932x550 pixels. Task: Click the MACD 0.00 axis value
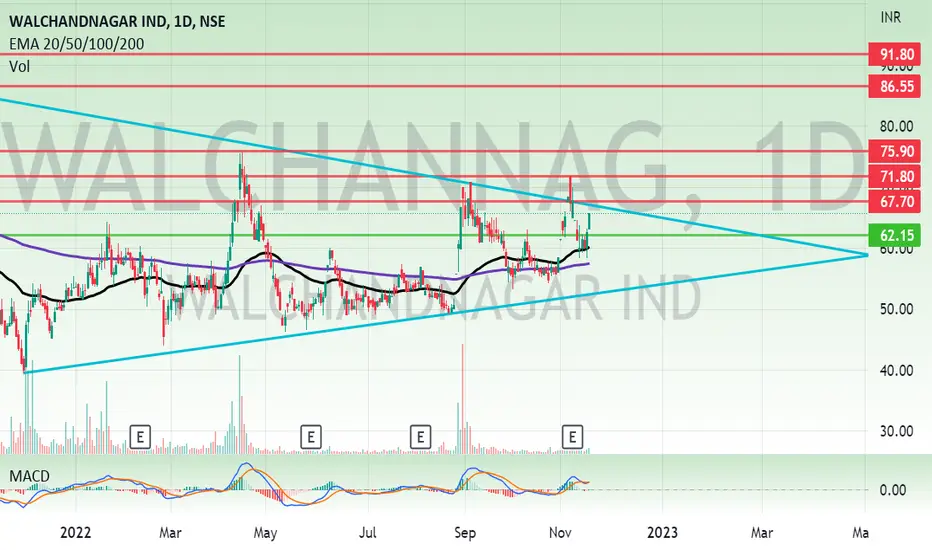coord(892,490)
